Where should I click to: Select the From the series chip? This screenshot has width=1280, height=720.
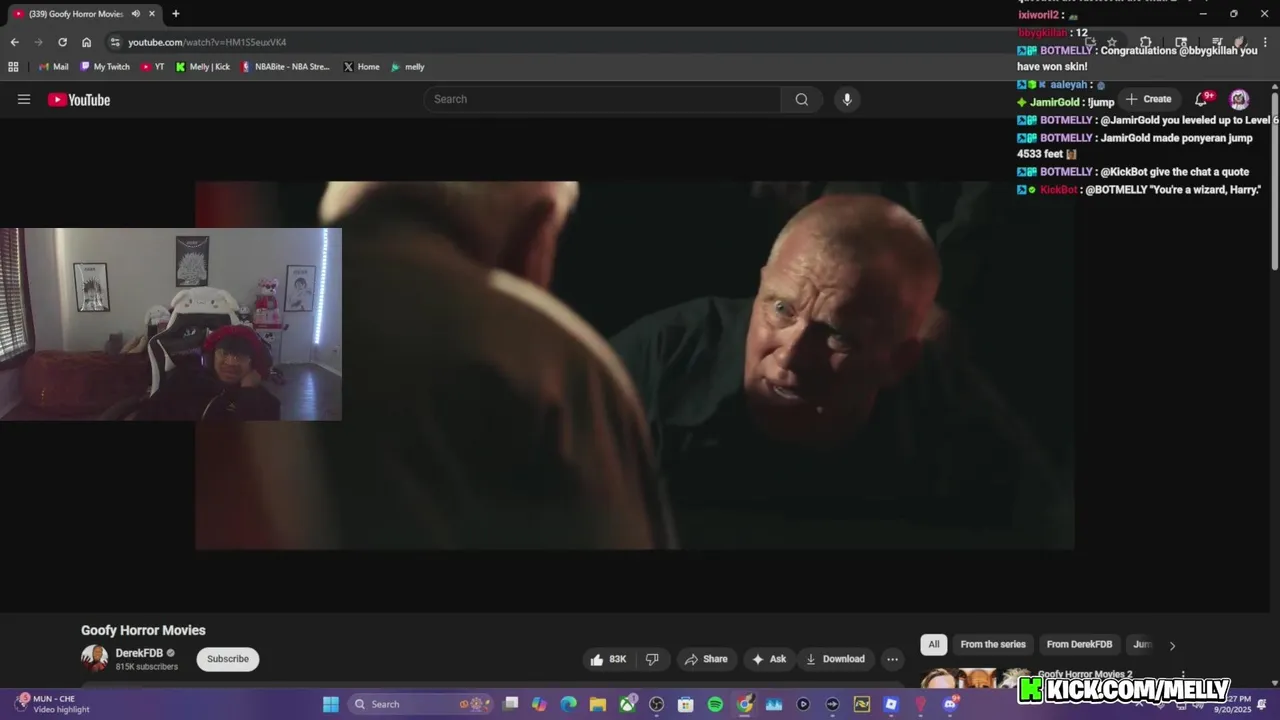(x=993, y=645)
